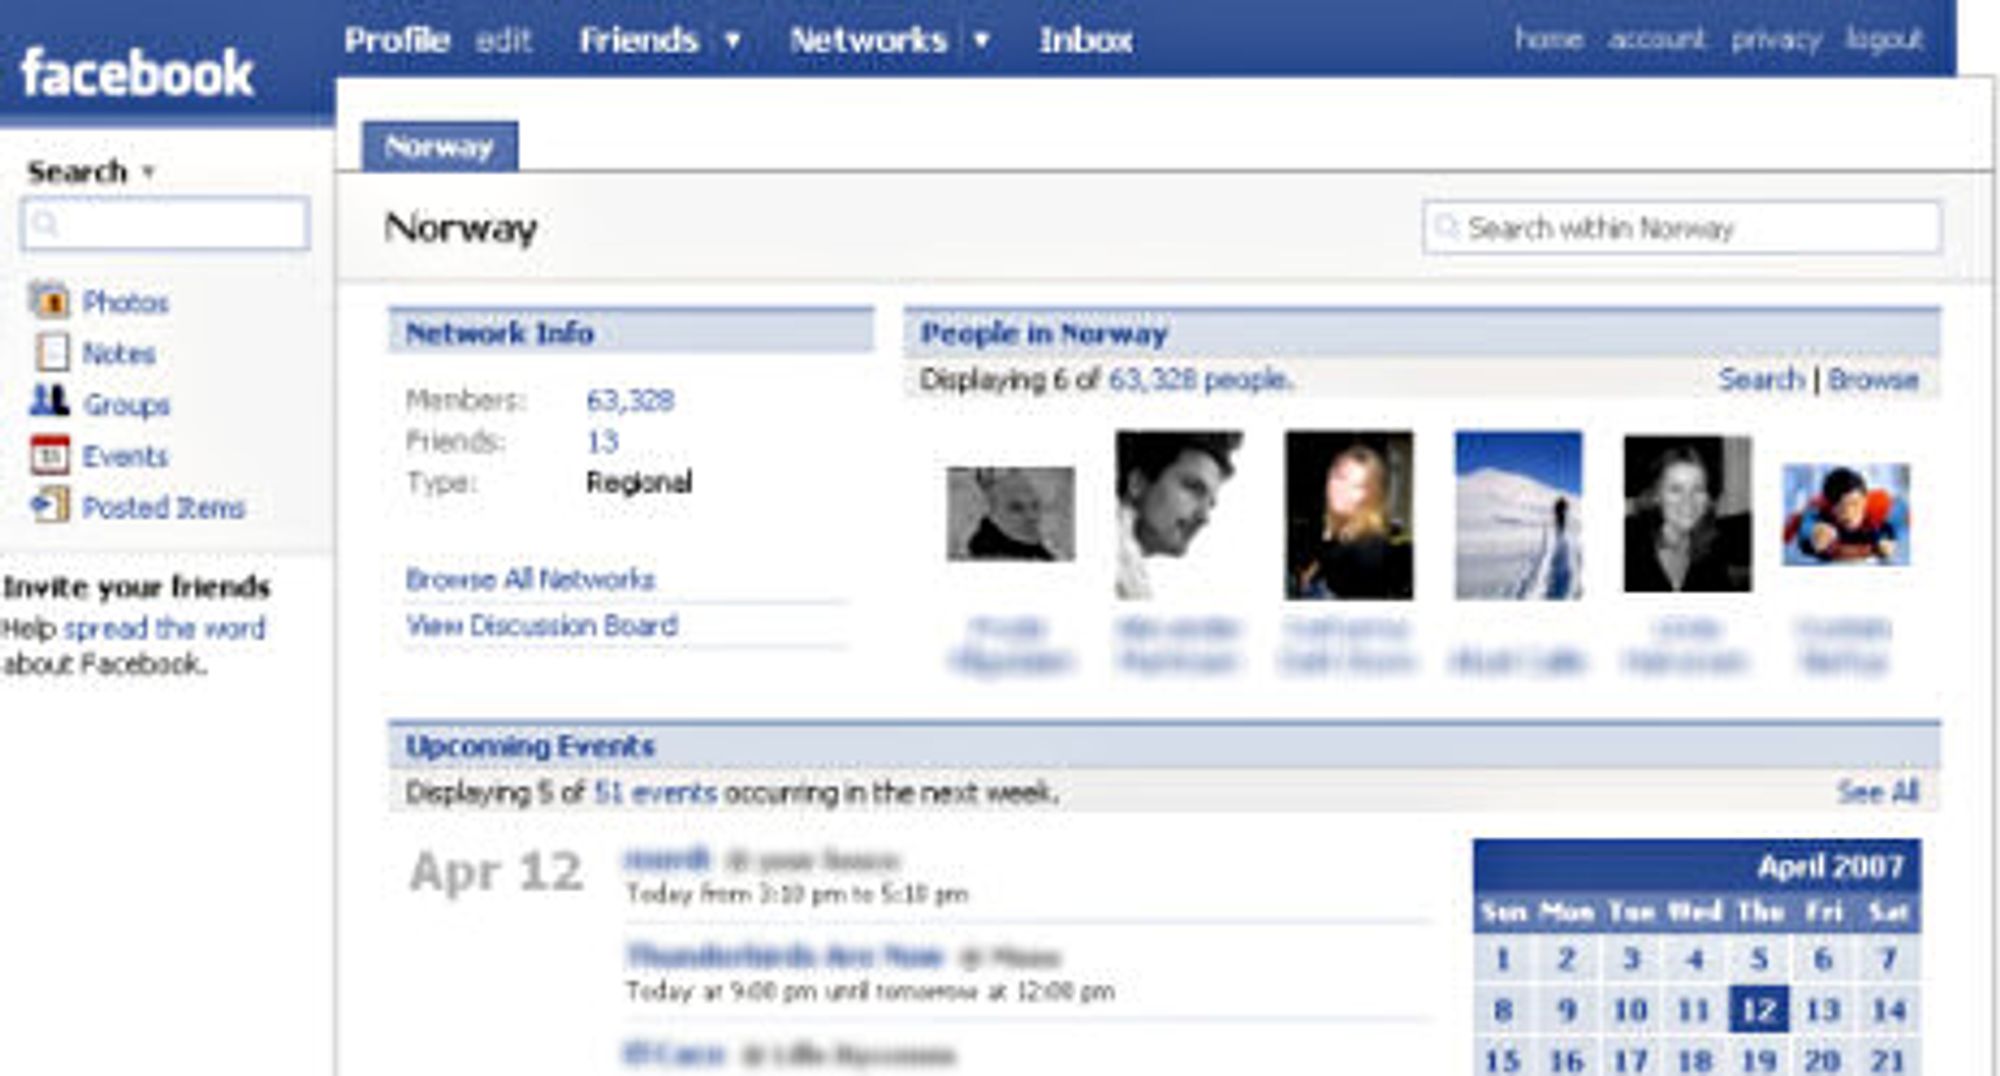The image size is (2000, 1076).
Task: Focus the left sidebar search field
Action: (165, 223)
